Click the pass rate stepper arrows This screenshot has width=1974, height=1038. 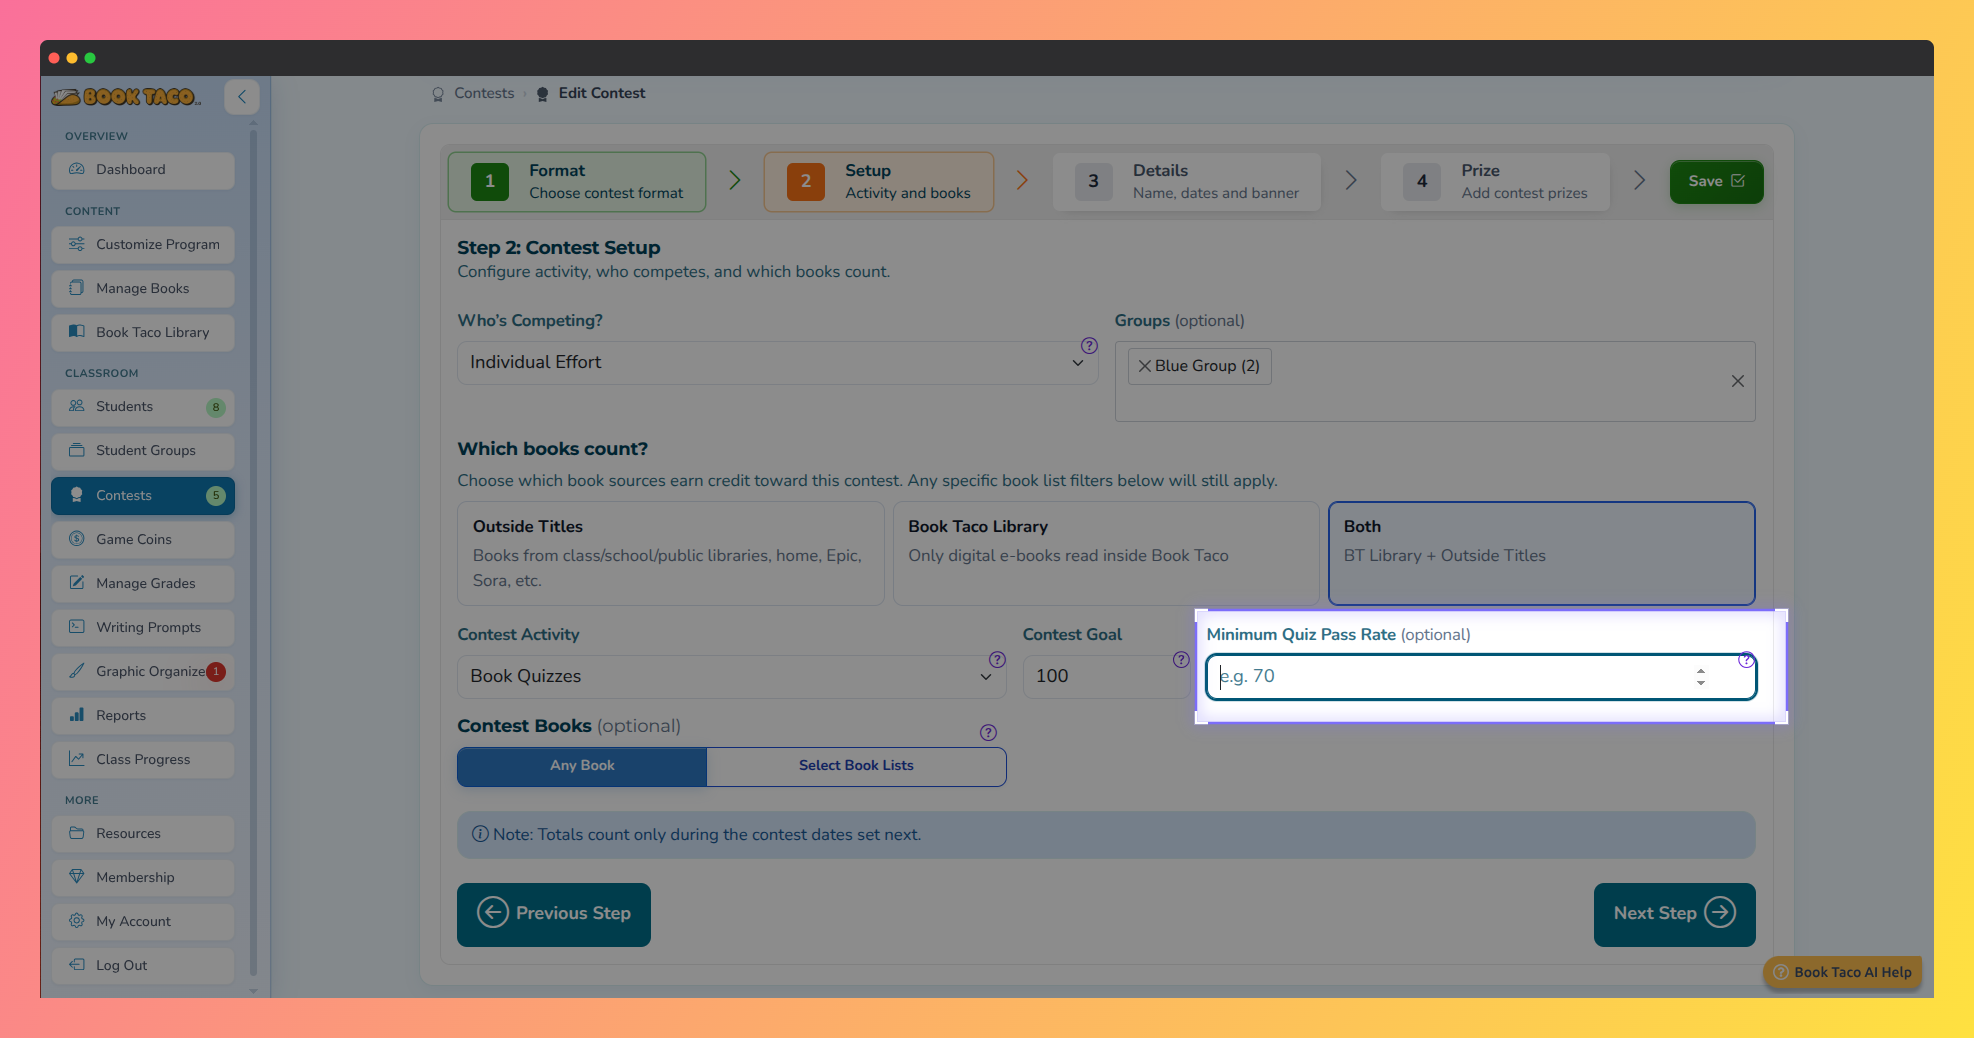1700,677
